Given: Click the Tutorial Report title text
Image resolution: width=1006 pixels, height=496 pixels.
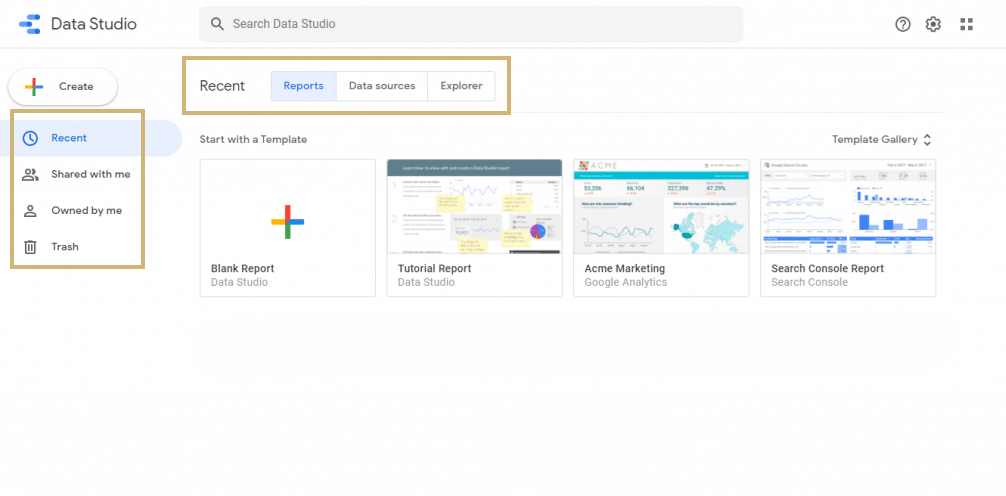Looking at the screenshot, I should click(x=434, y=268).
